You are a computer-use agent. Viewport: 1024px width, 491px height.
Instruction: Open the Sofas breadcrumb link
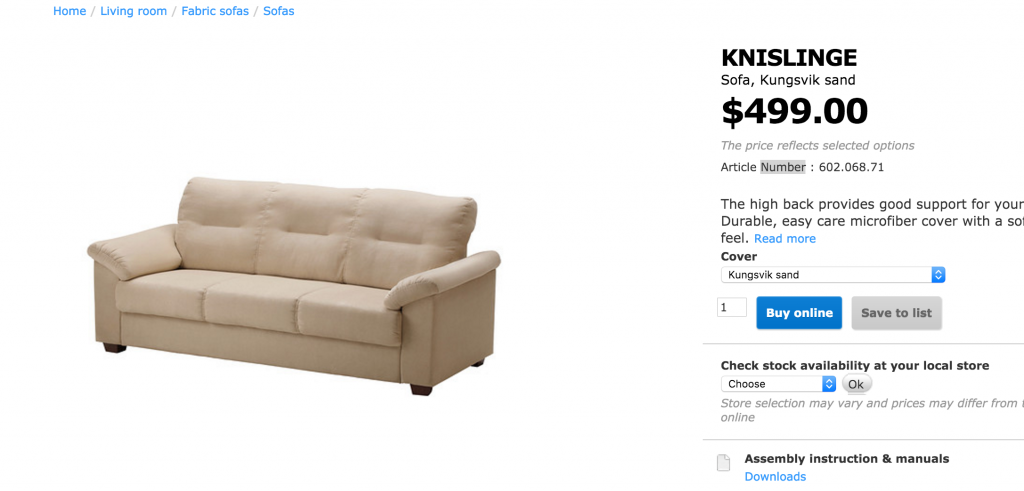point(279,11)
